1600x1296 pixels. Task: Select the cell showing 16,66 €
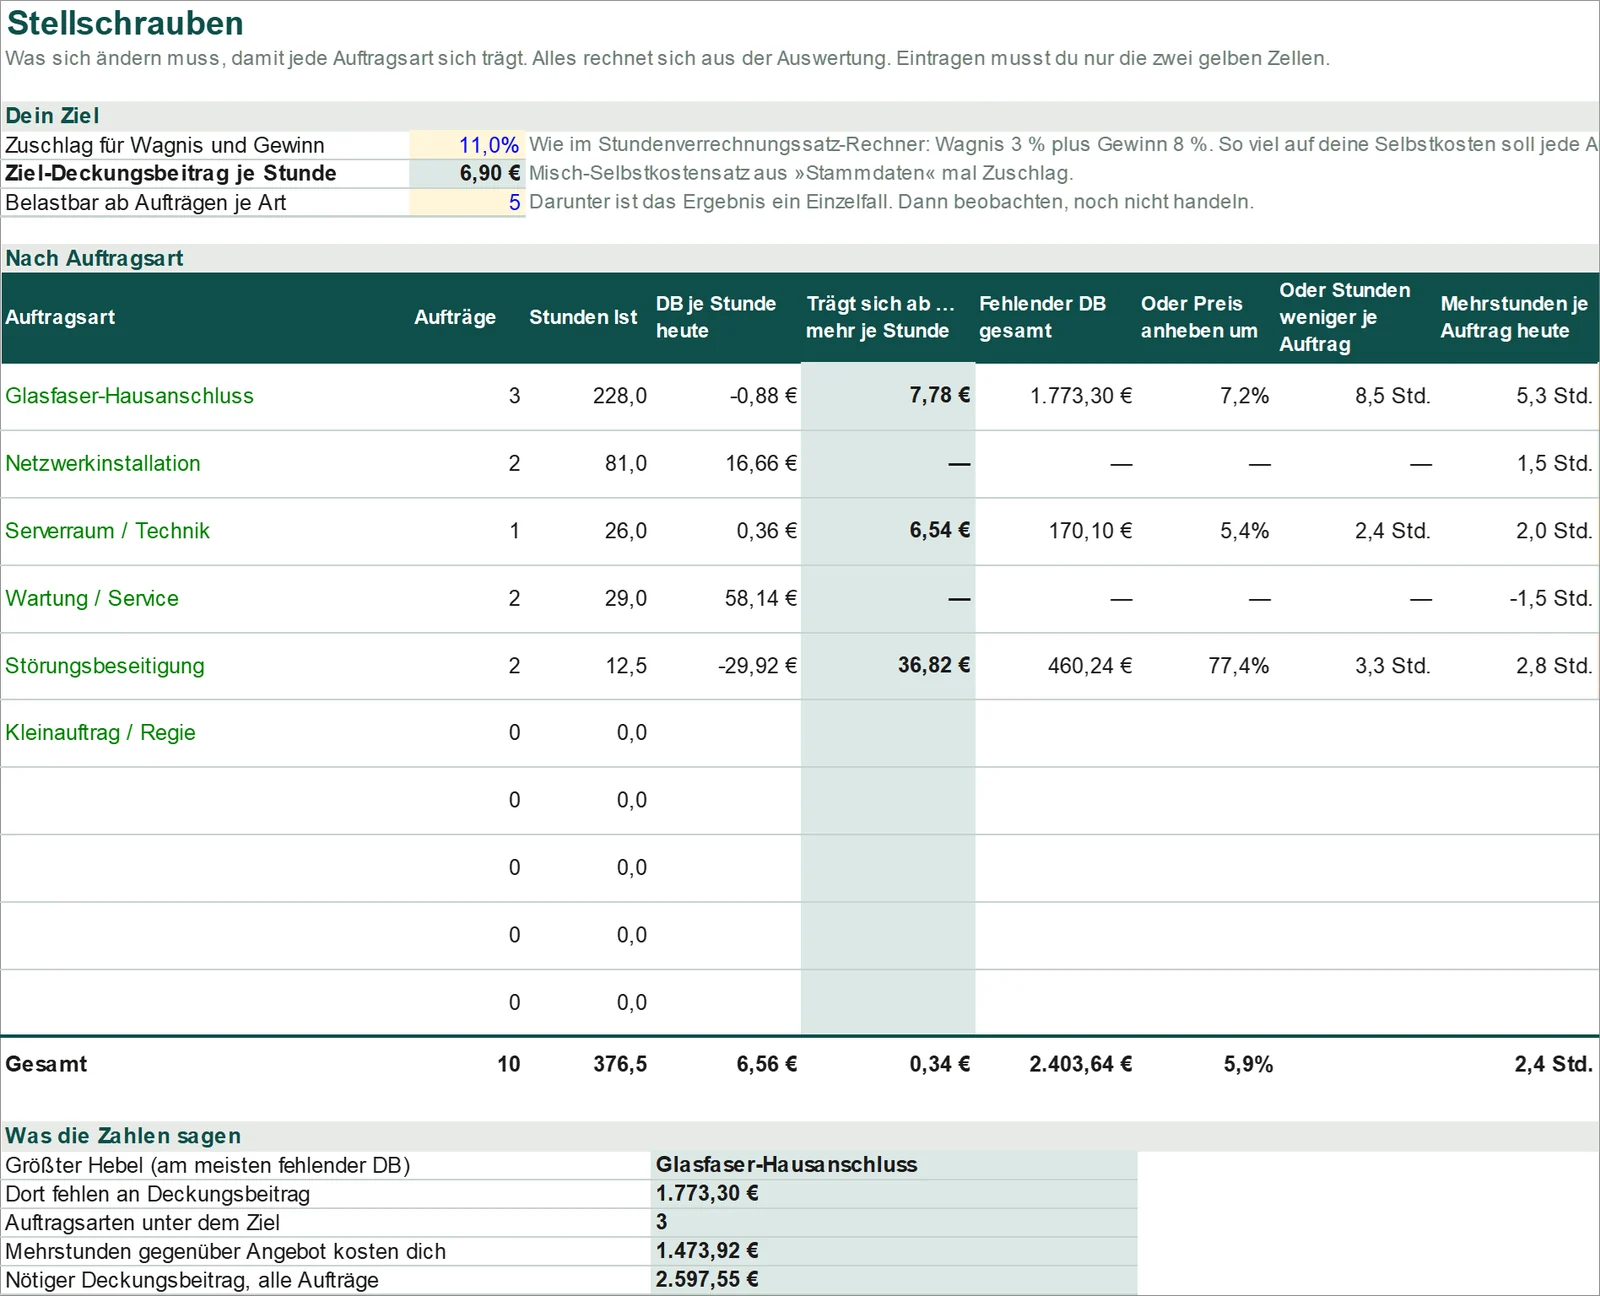coord(726,463)
